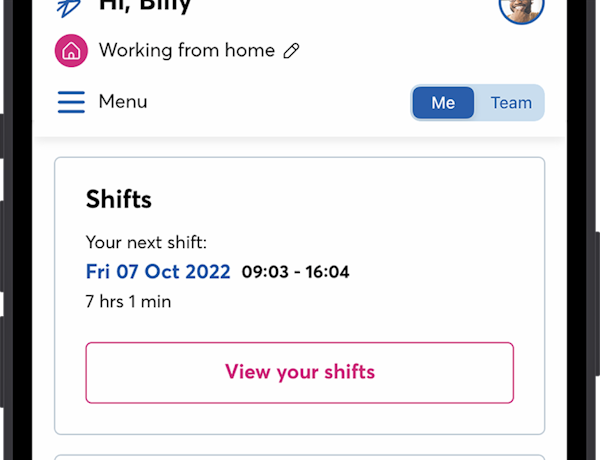The height and width of the screenshot is (460, 600).
Task: Click the app logo icon beside the greeting
Action: (x=70, y=7)
